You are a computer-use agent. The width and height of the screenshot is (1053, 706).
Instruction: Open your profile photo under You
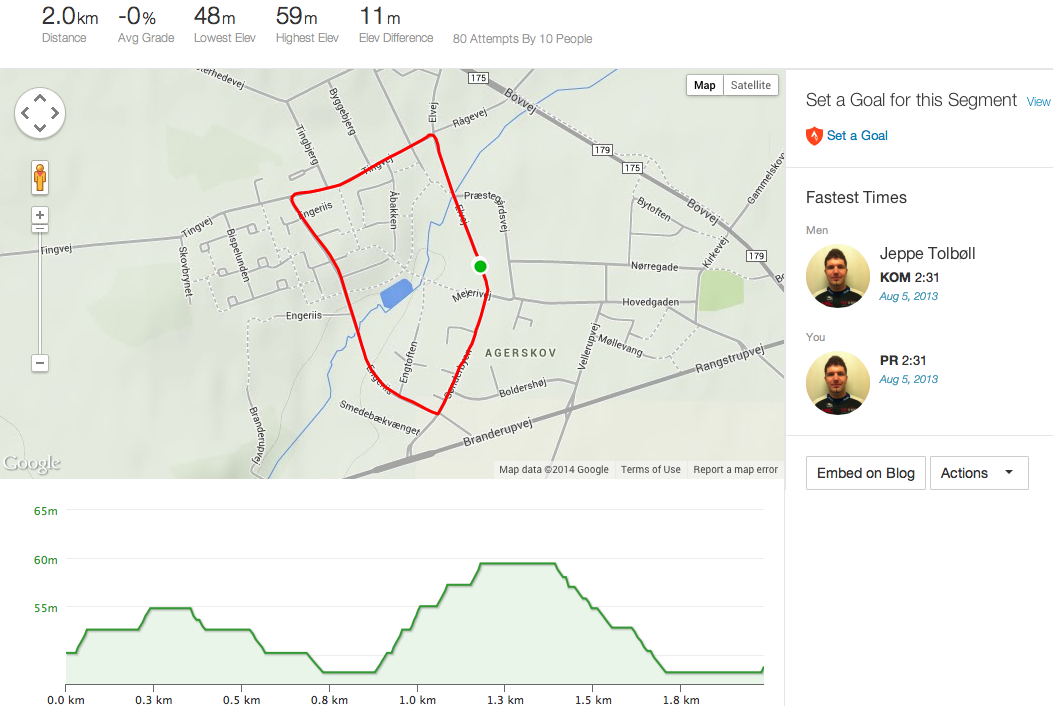(x=837, y=382)
